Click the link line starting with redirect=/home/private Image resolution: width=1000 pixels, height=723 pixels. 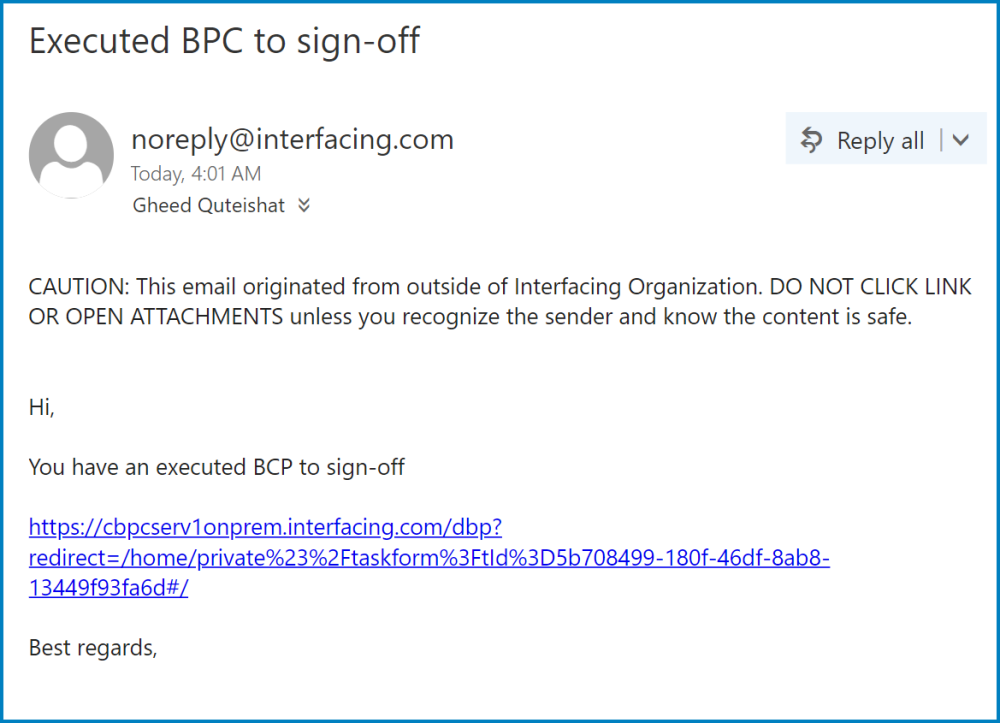click(x=429, y=558)
